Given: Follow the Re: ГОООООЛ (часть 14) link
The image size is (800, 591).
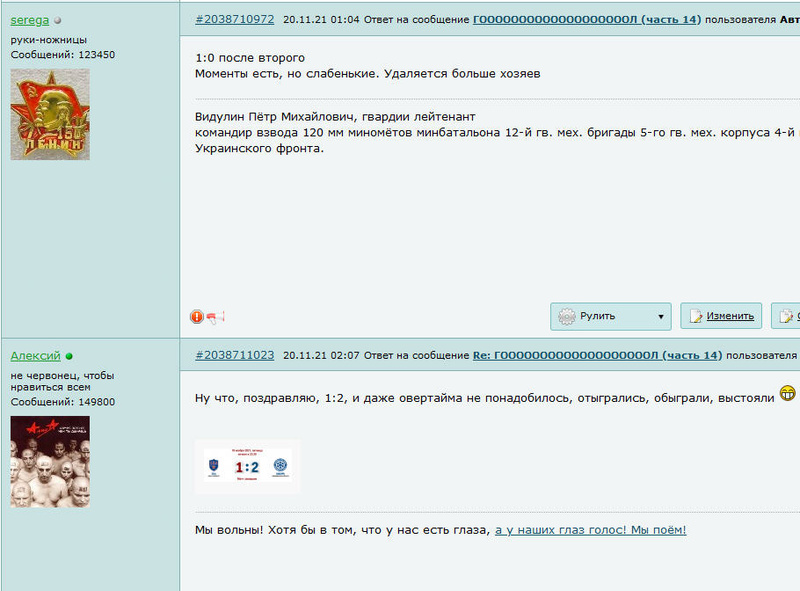Looking at the screenshot, I should tap(597, 355).
